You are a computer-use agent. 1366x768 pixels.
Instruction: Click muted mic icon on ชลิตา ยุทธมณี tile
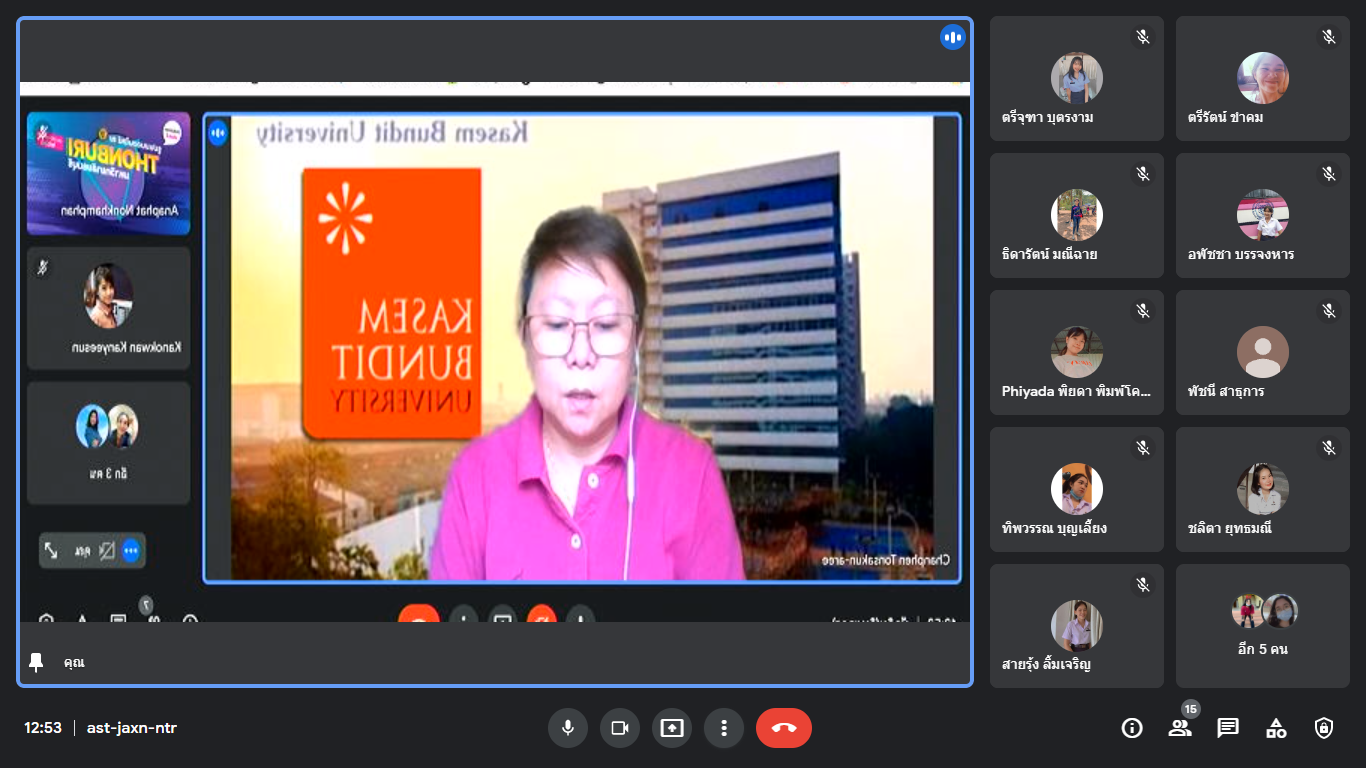pos(1329,448)
